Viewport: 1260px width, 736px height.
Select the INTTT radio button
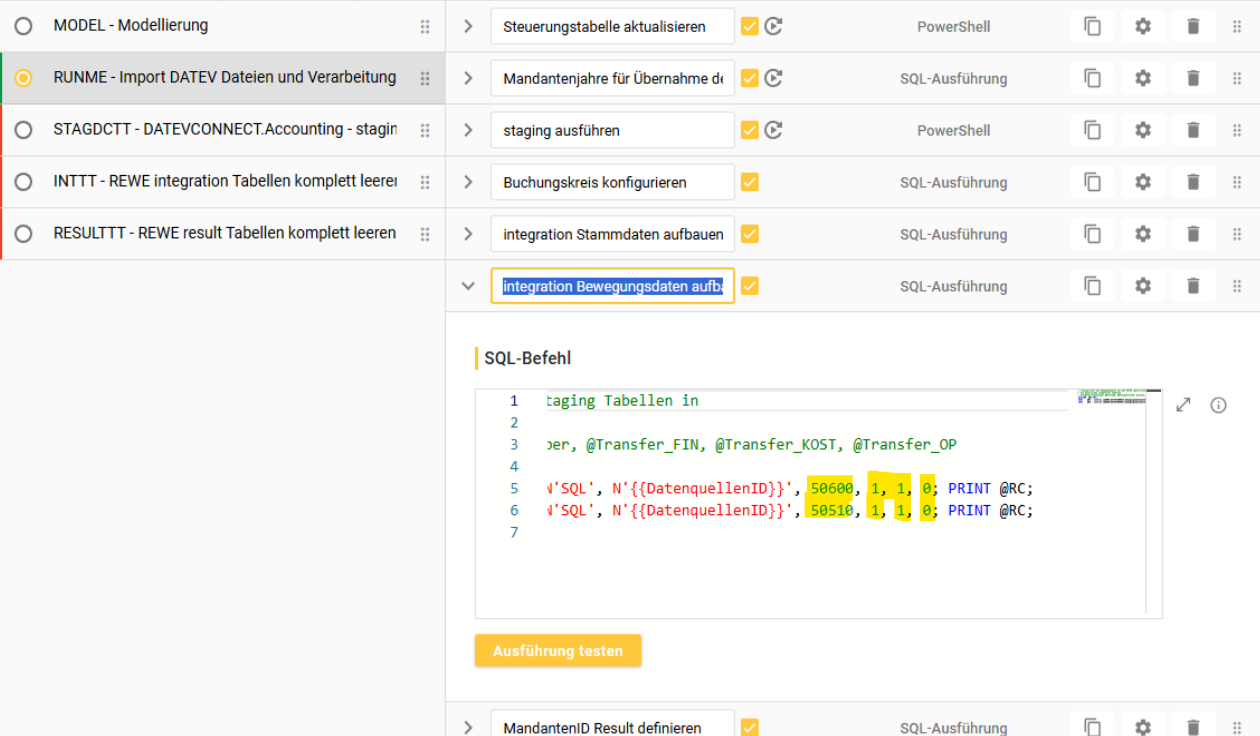coord(23,182)
